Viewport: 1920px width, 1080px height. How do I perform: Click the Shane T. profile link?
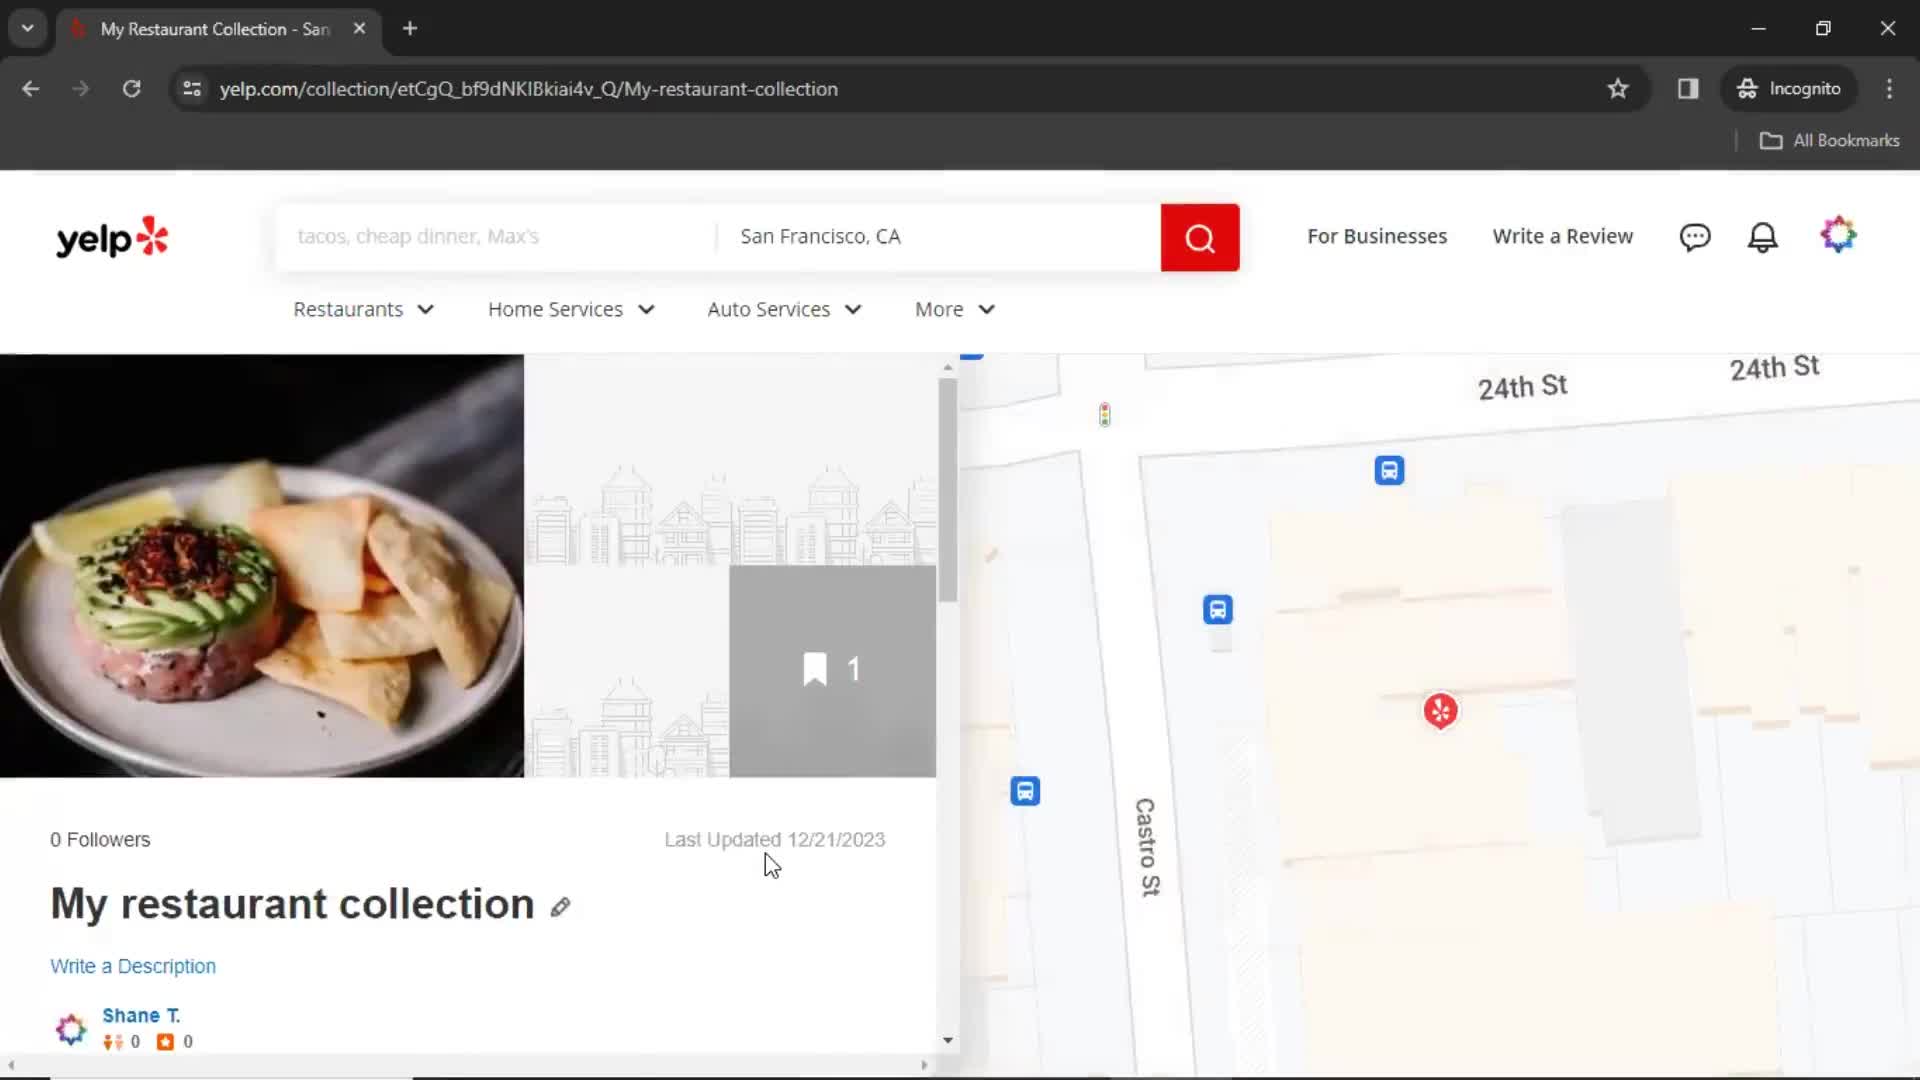(140, 1014)
